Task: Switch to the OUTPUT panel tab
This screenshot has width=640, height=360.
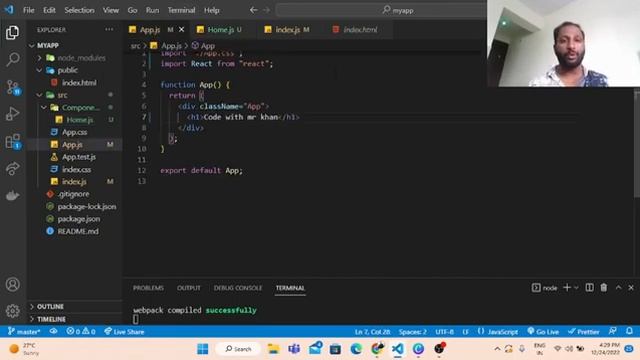Action: tap(189, 288)
